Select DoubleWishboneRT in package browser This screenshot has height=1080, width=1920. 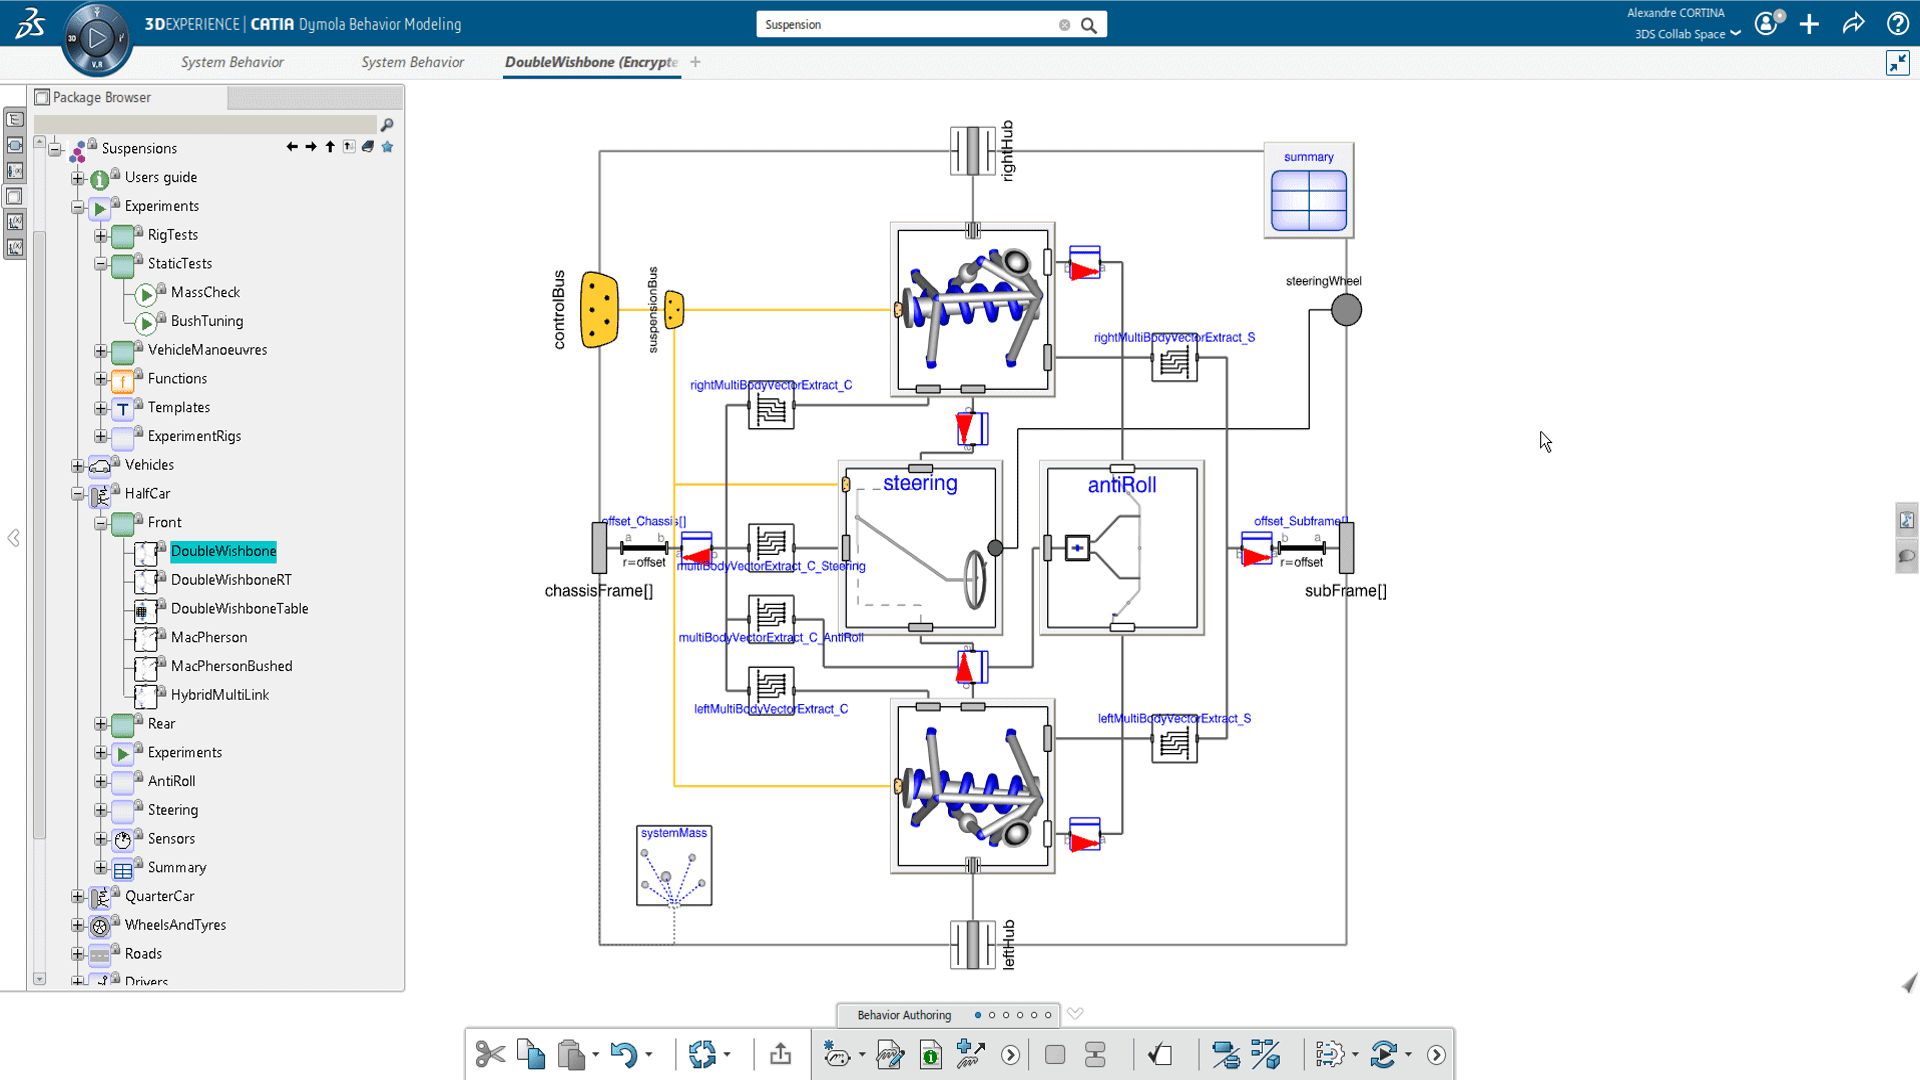click(231, 579)
